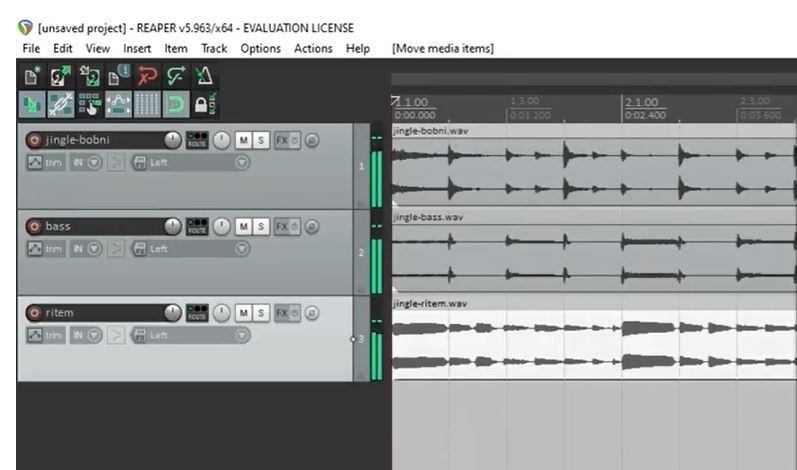This screenshot has width=797, height=470.
Task: Toggle the metronome icon
Action: click(204, 76)
